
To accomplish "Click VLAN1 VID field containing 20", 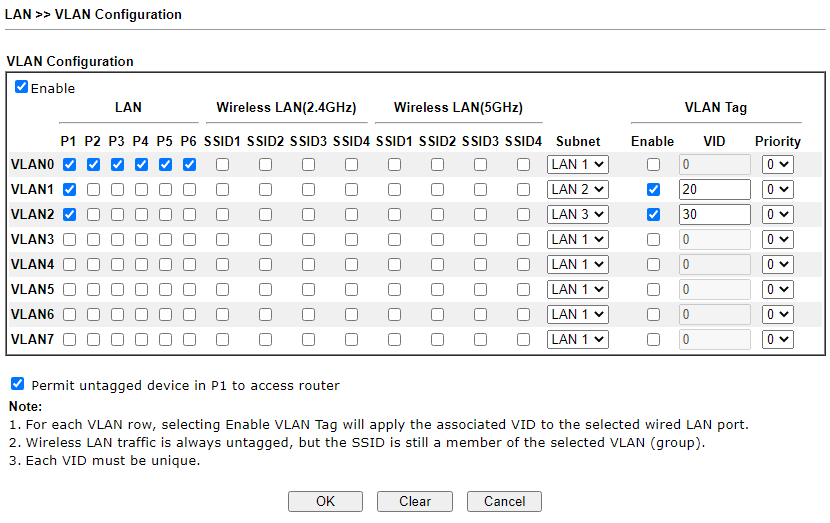I will (714, 189).
